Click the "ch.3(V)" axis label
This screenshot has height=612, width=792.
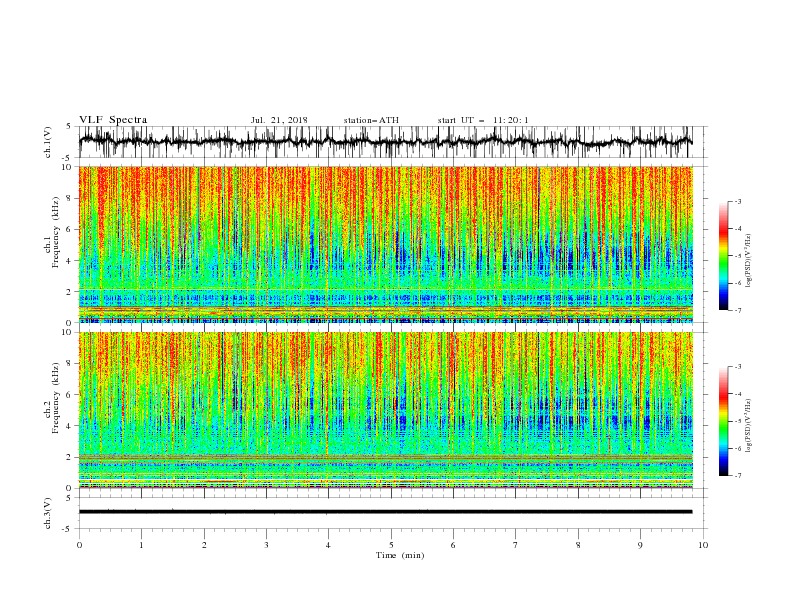[x=48, y=513]
